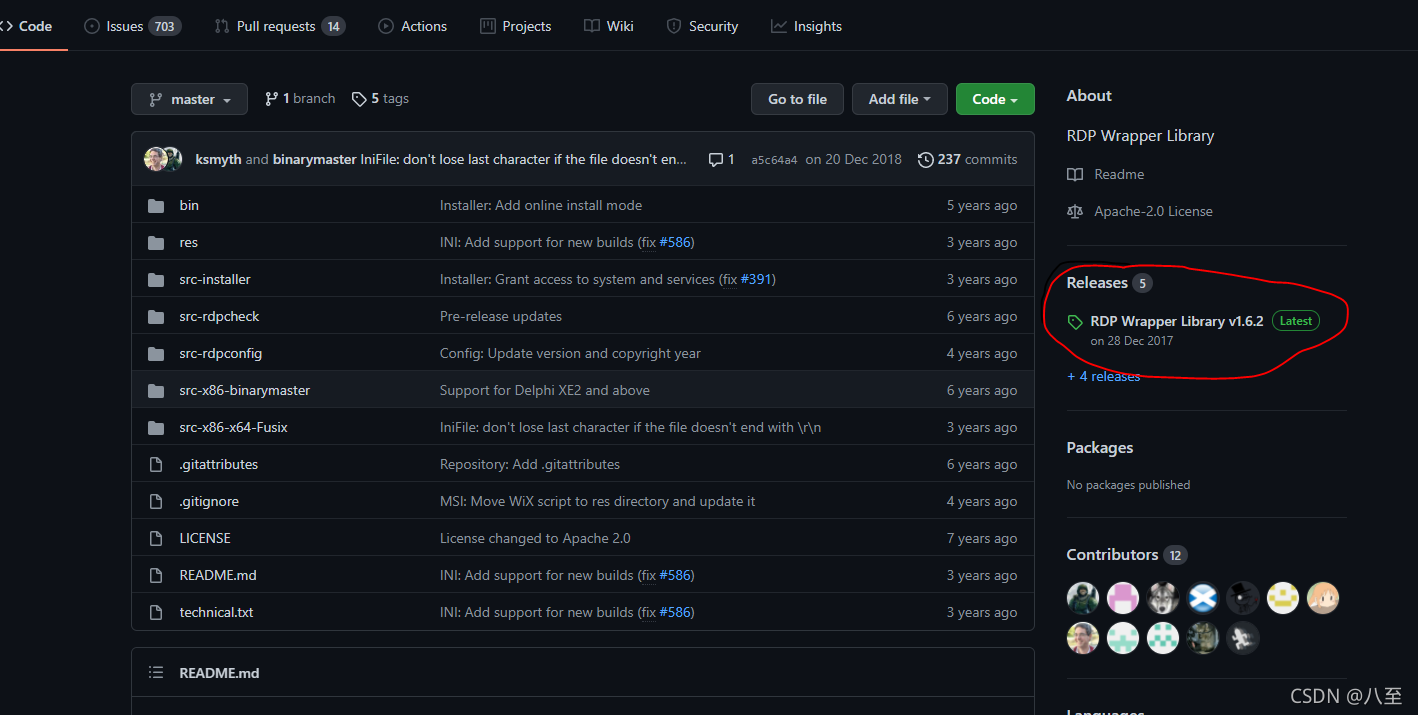Open the technical.txt file
Screen dimensions: 1418x715
[216, 612]
